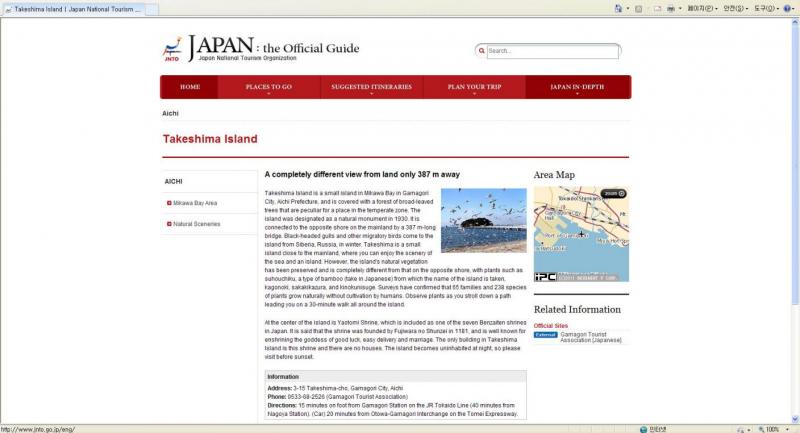The height and width of the screenshot is (433, 800).
Task: Go to the Home navigation tab
Action: pyautogui.click(x=189, y=88)
